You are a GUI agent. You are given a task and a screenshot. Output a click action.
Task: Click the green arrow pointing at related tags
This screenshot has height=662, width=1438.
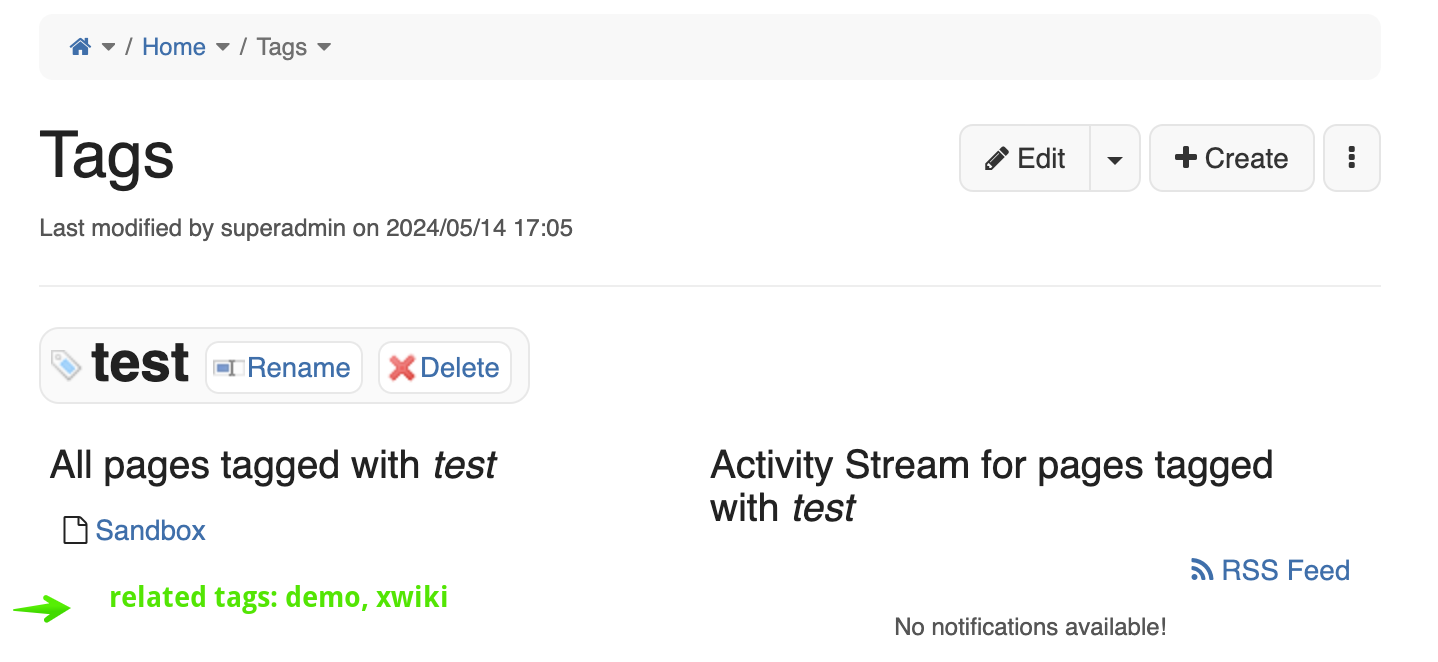42,607
